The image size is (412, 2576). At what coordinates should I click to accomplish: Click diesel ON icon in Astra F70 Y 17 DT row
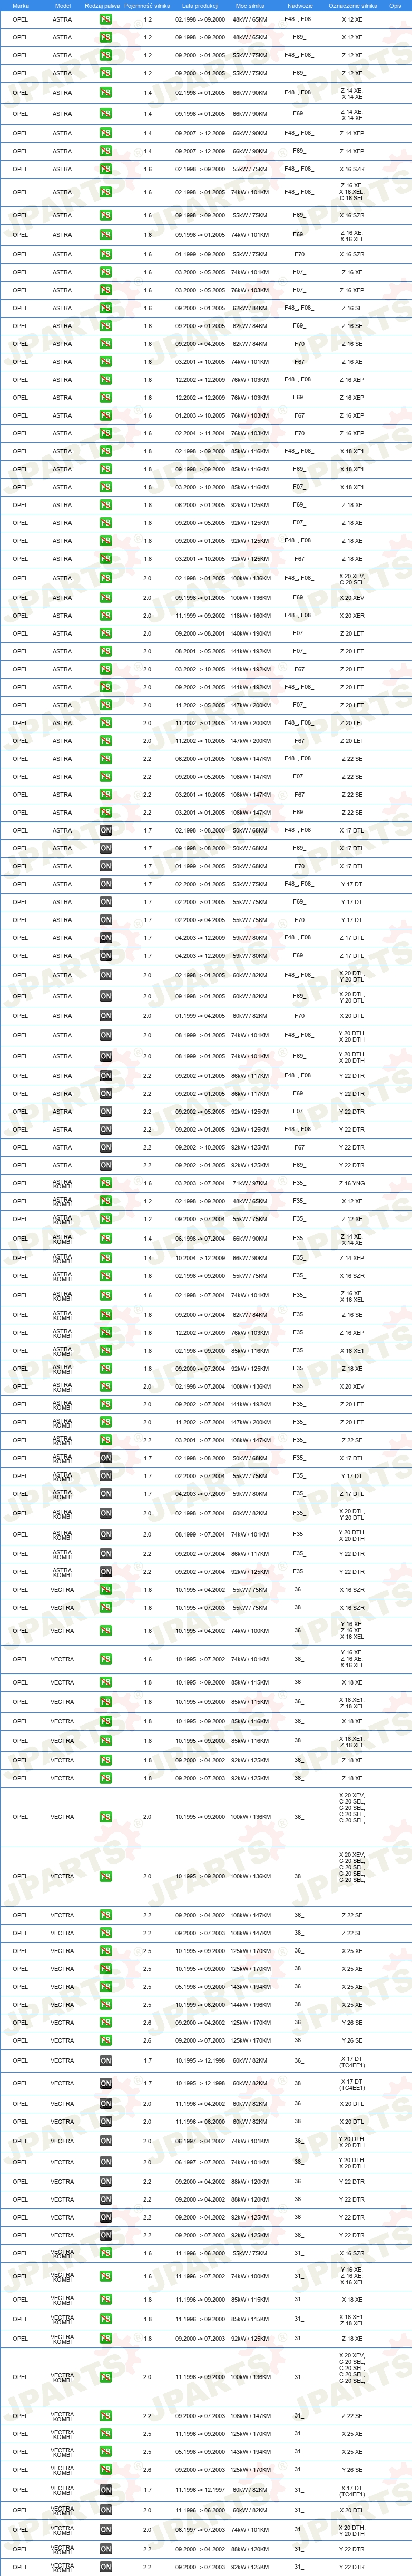[x=105, y=920]
